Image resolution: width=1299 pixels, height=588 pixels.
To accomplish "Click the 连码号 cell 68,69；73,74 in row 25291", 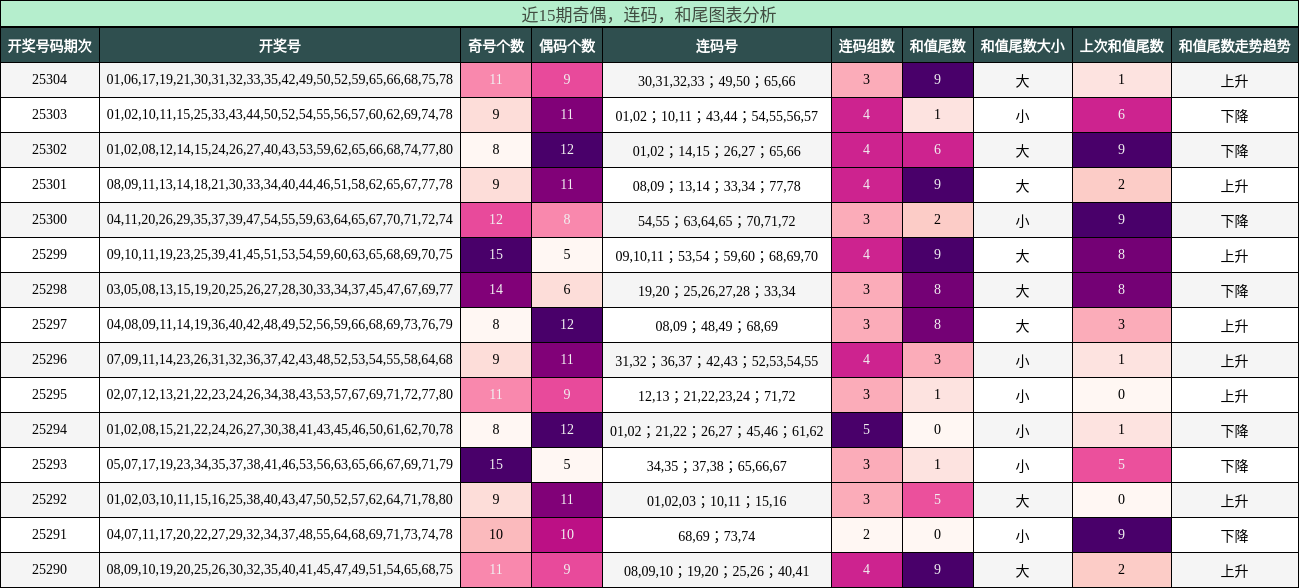I will 716,534.
